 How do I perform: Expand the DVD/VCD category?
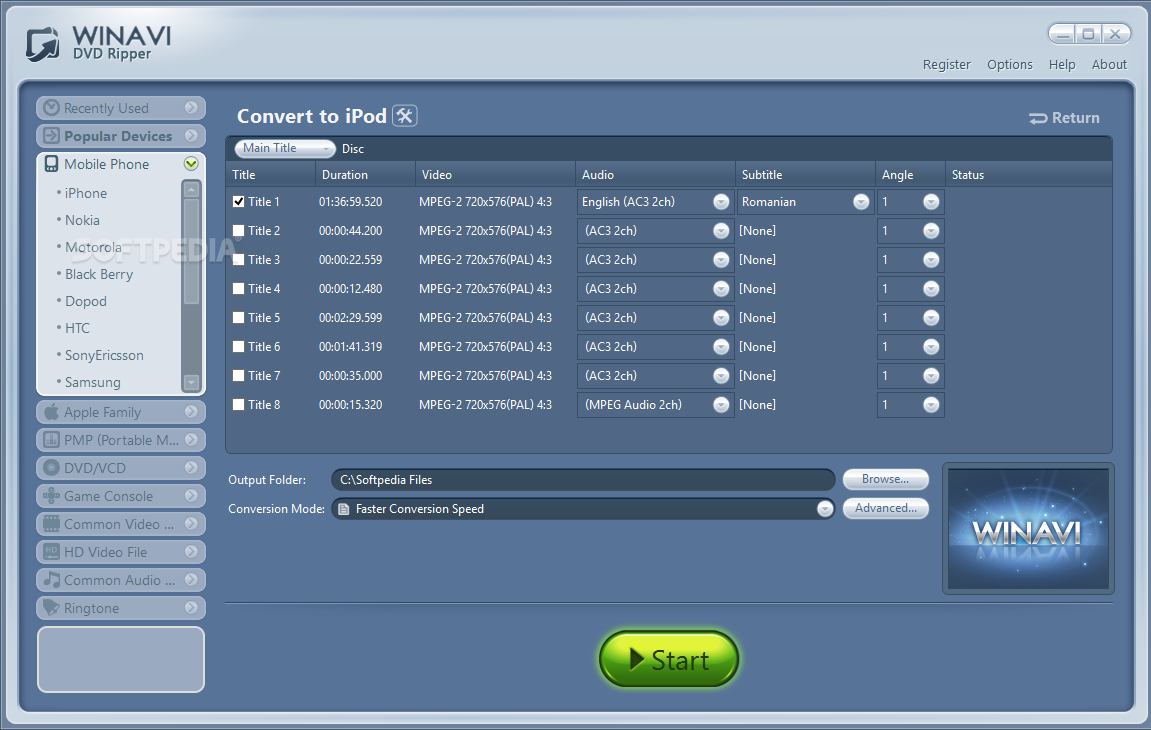(191, 468)
